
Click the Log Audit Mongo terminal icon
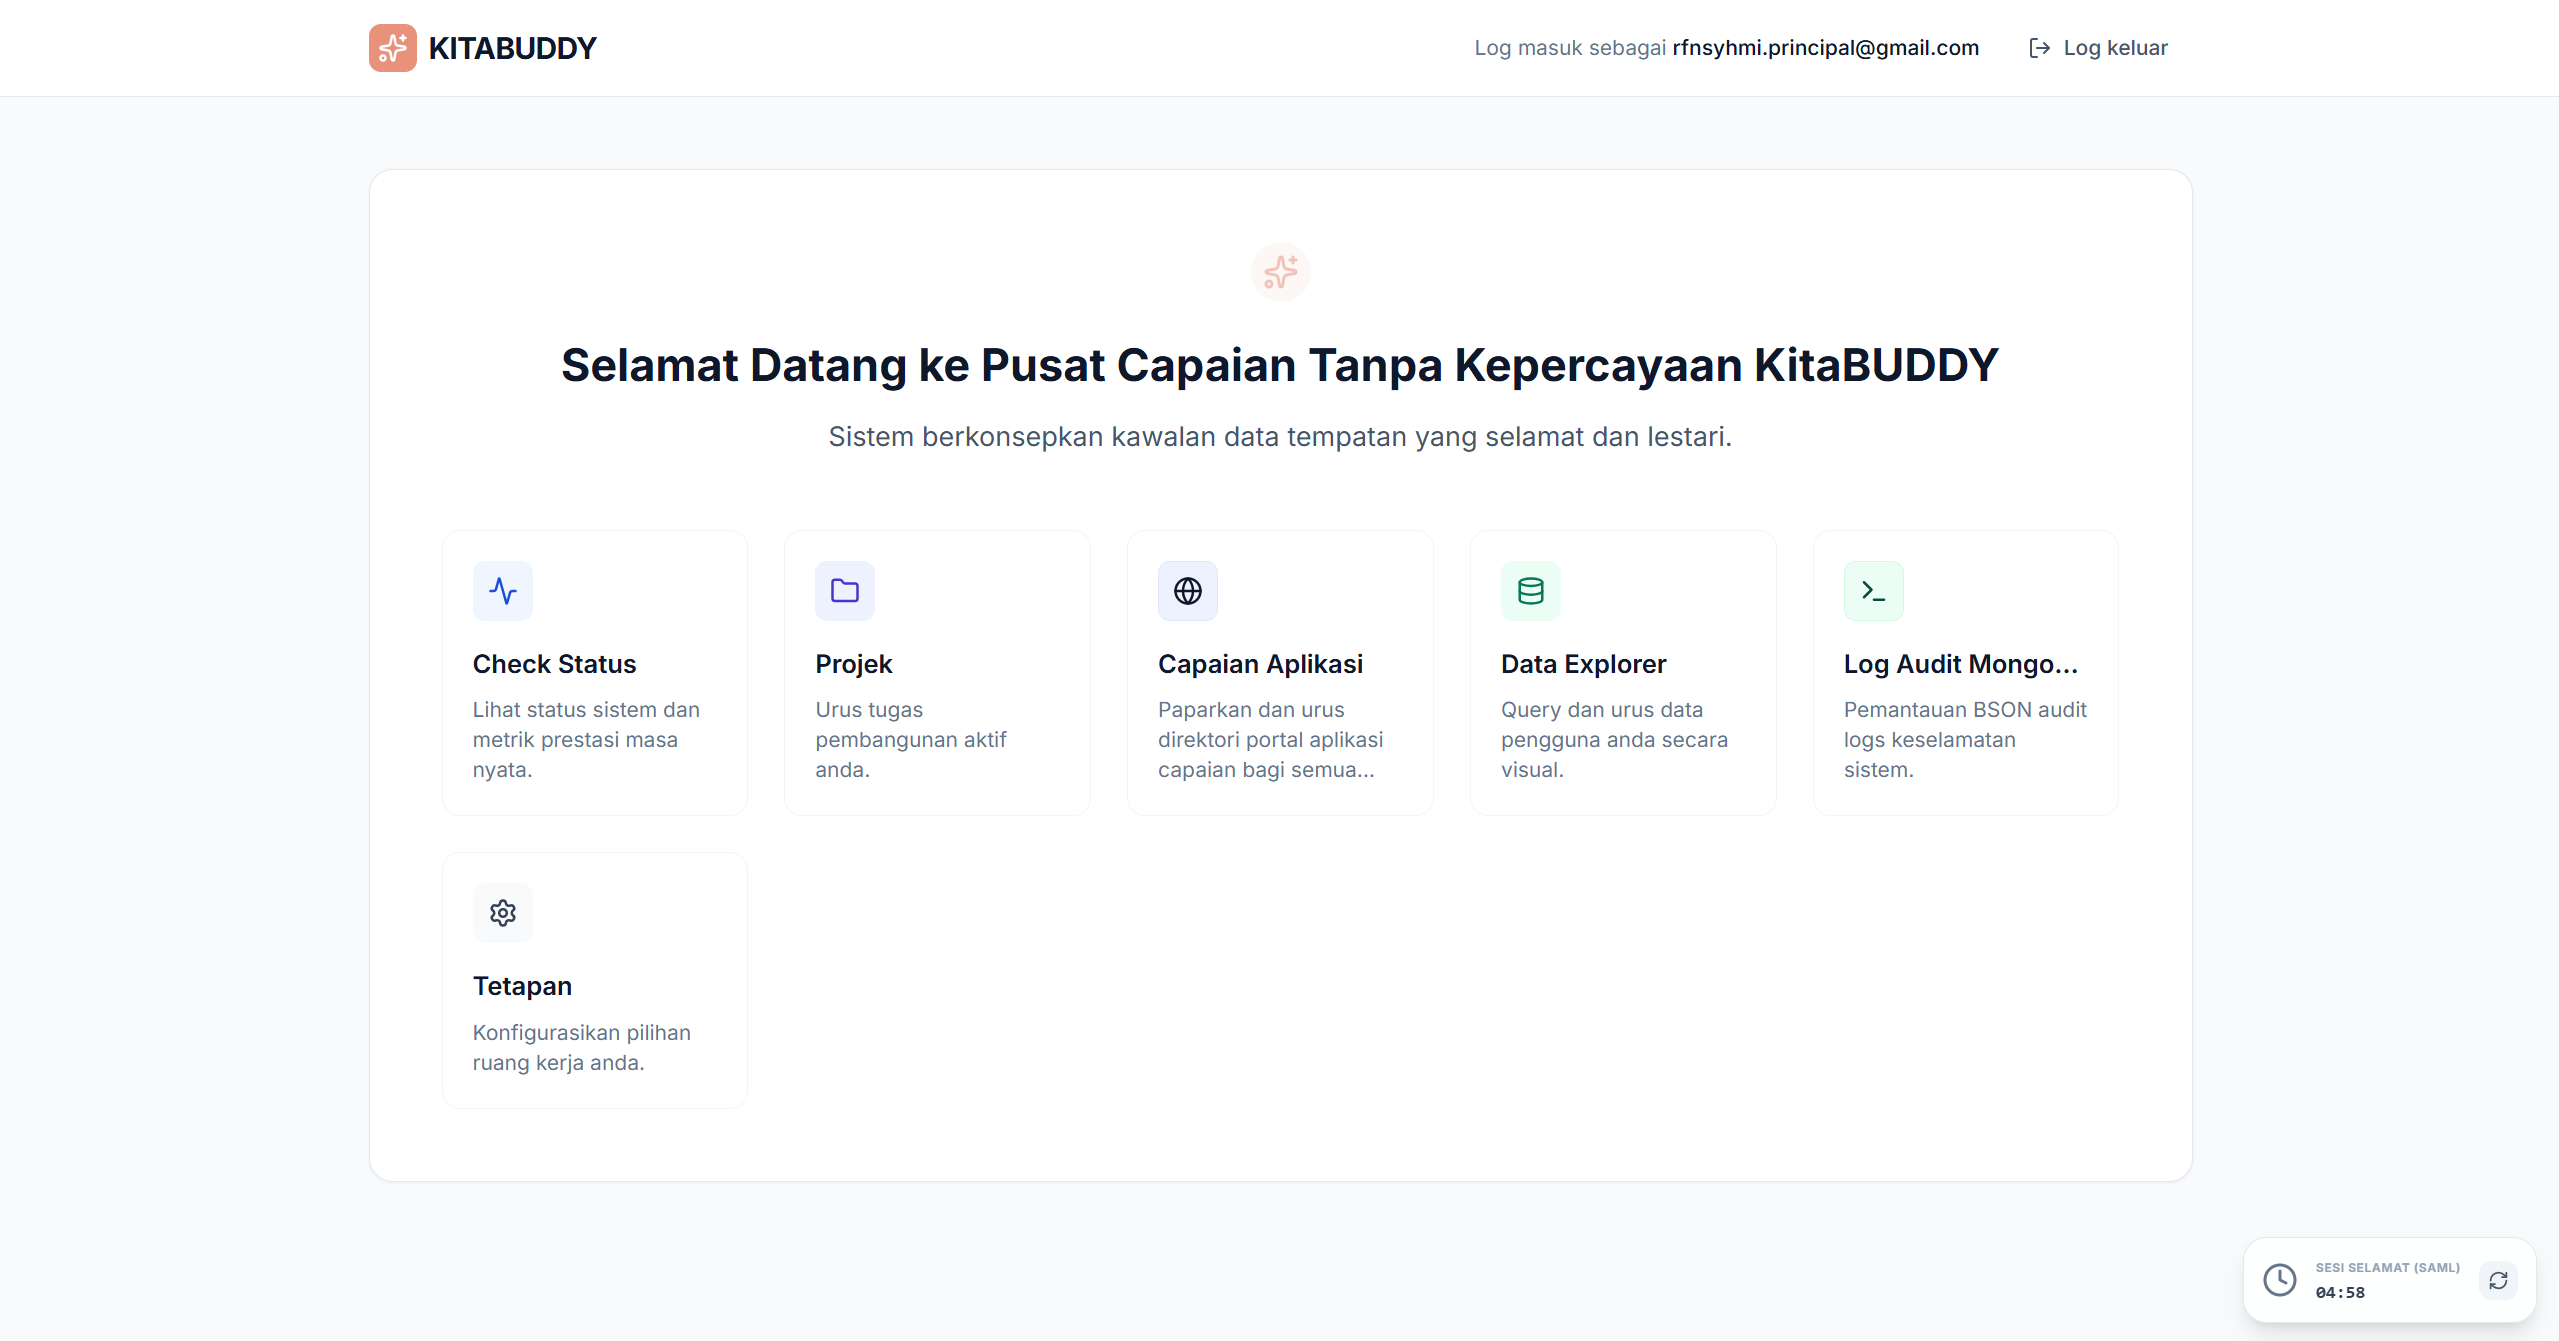click(x=1874, y=591)
